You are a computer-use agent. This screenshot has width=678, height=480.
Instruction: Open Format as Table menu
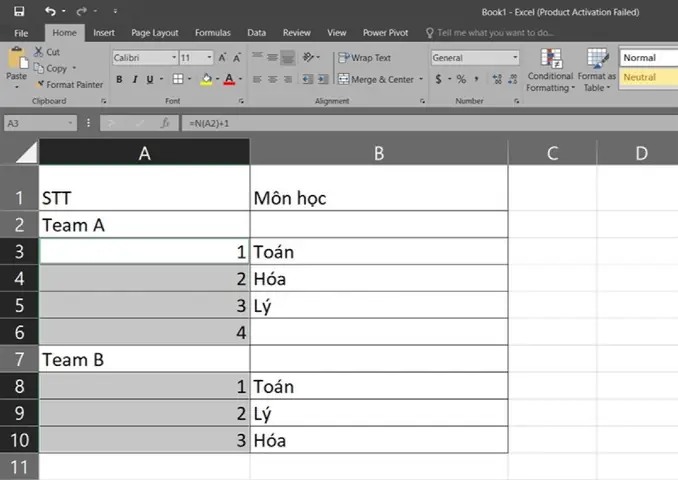[x=597, y=69]
